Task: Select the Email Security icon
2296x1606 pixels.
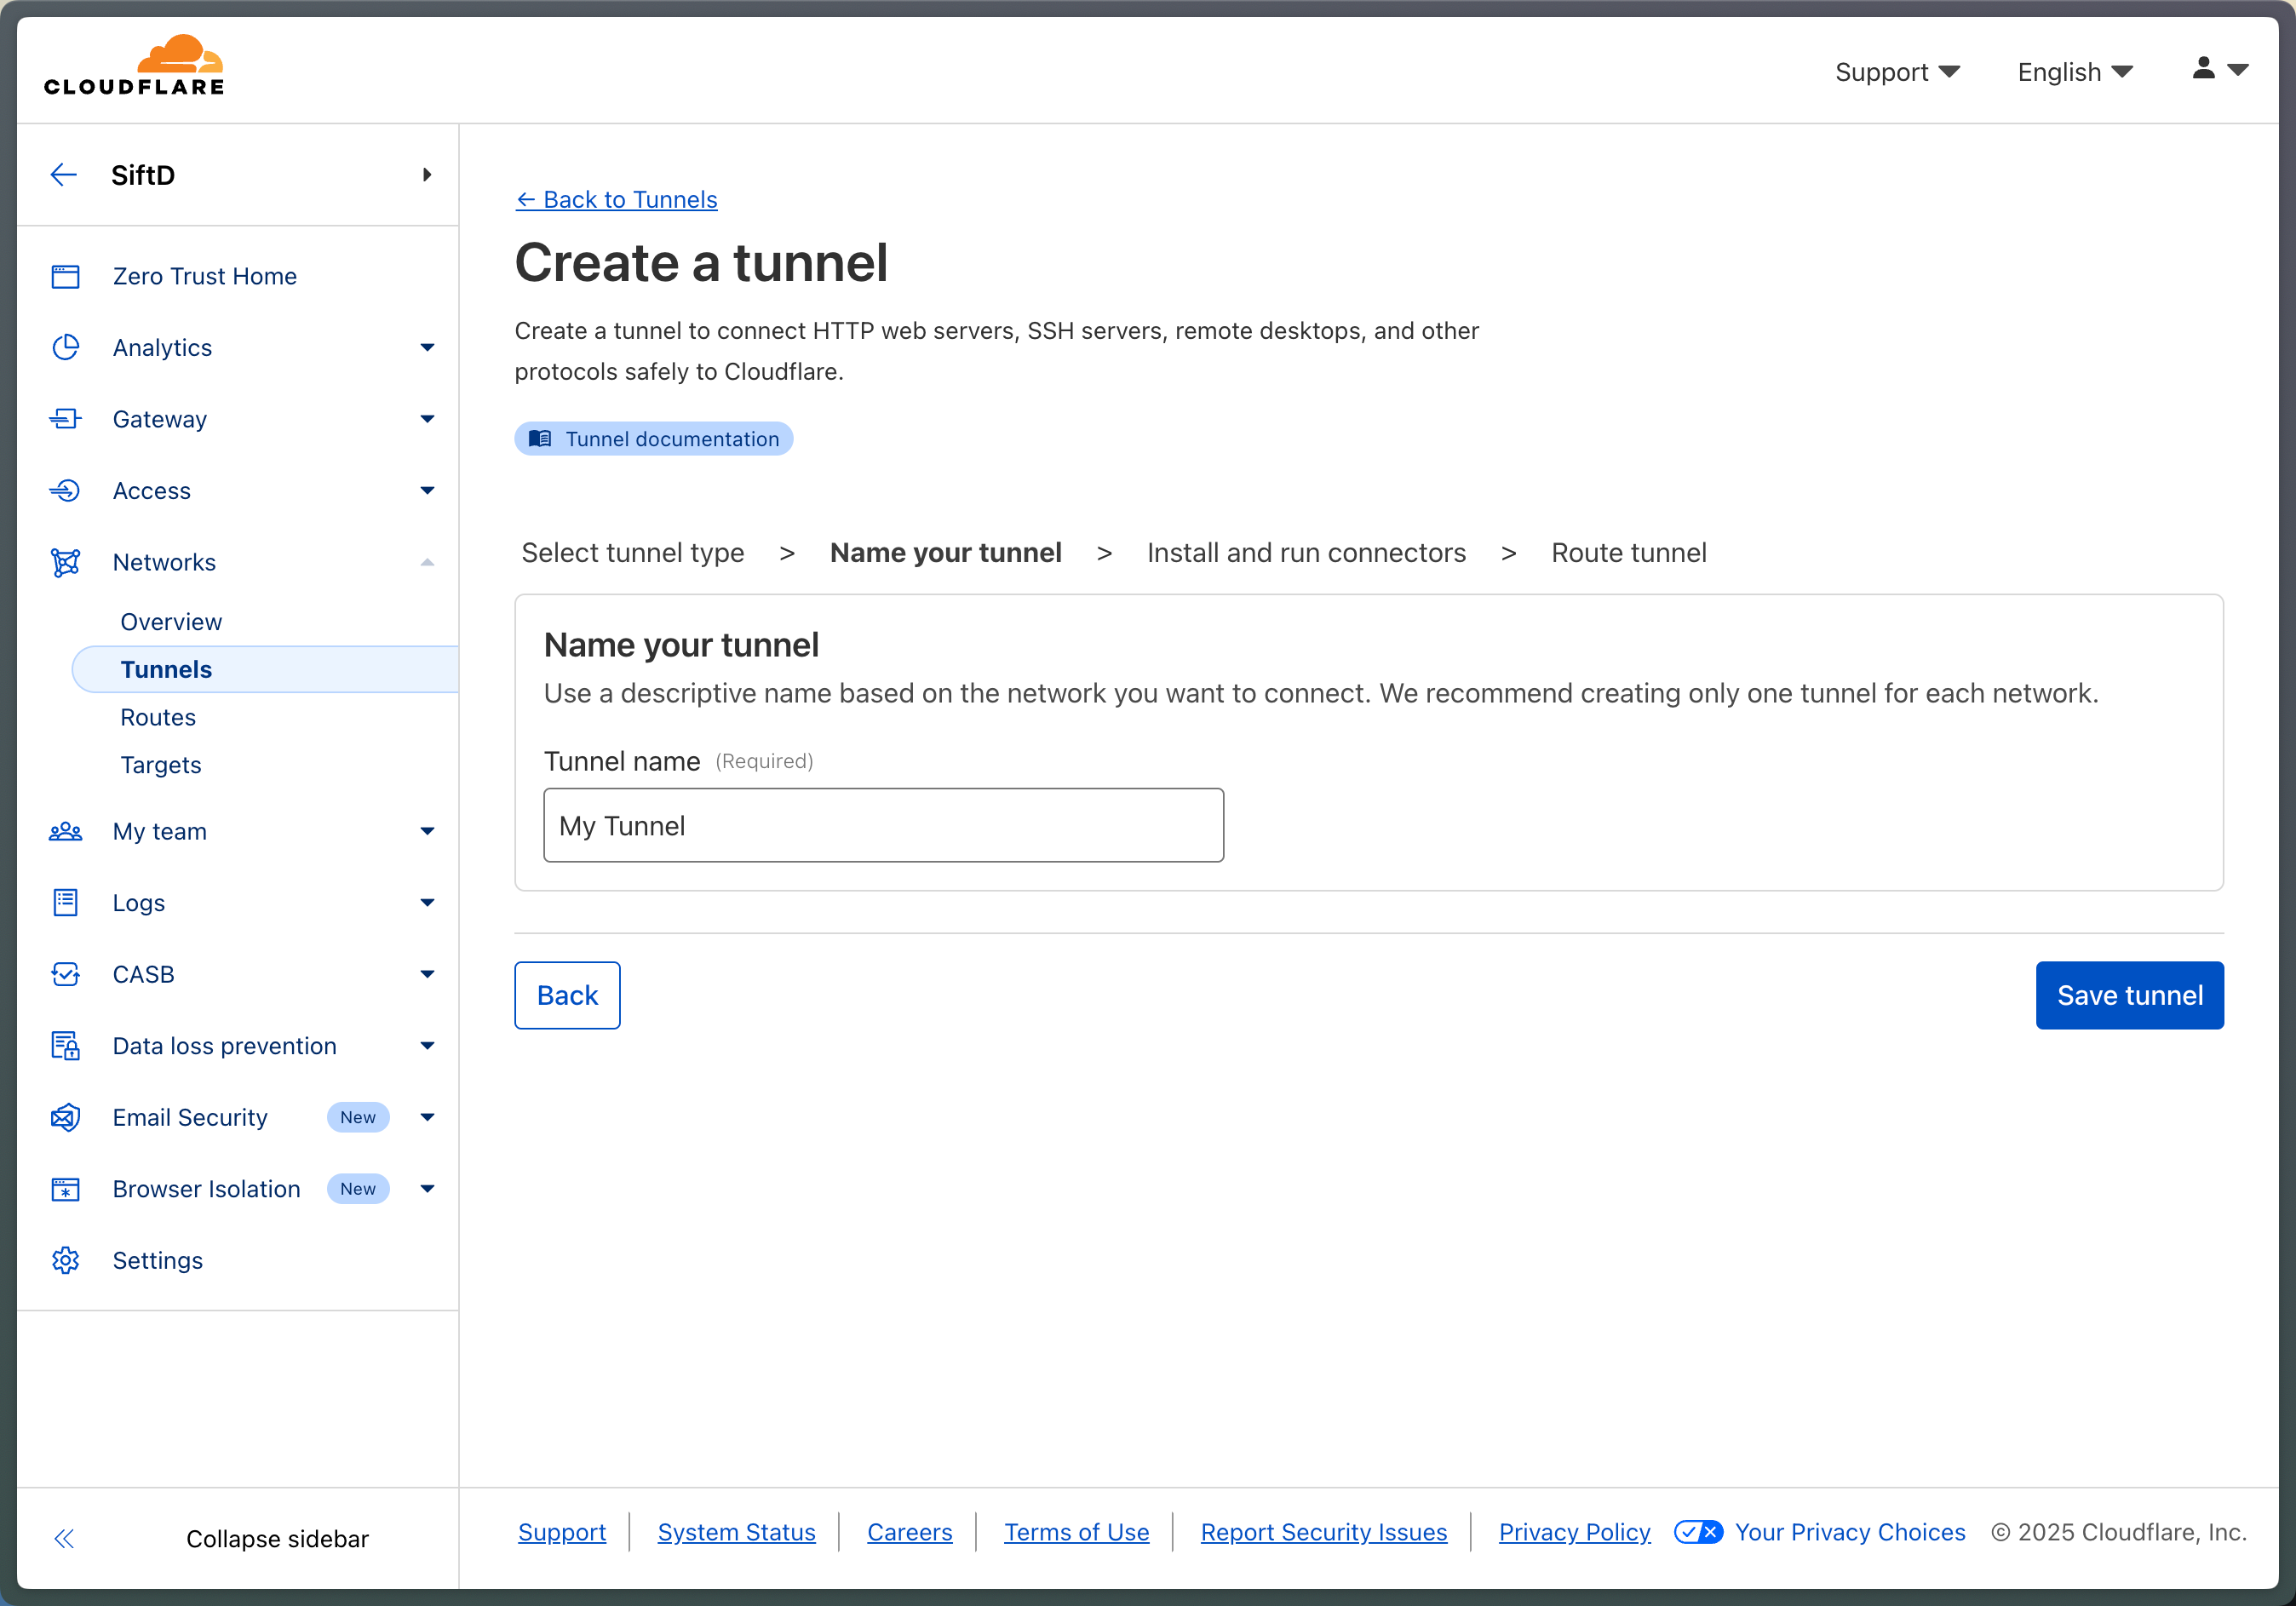Action: (x=65, y=1117)
